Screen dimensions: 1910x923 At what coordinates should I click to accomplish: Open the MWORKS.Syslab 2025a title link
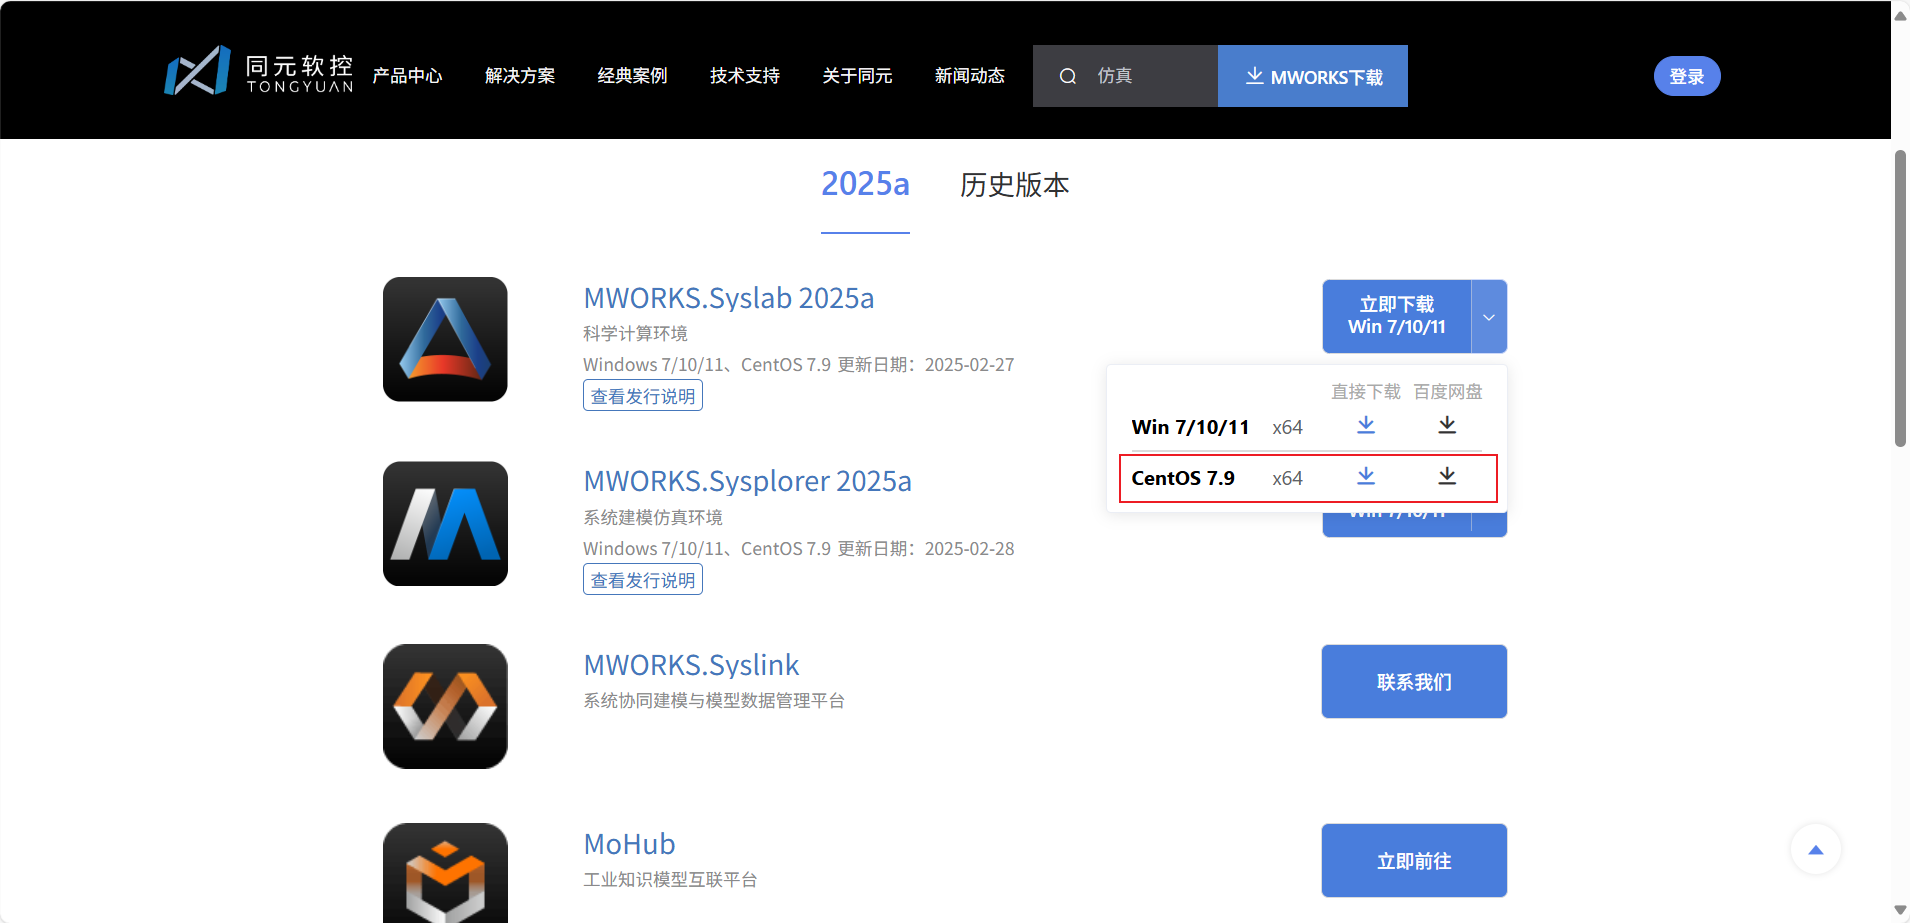729,298
